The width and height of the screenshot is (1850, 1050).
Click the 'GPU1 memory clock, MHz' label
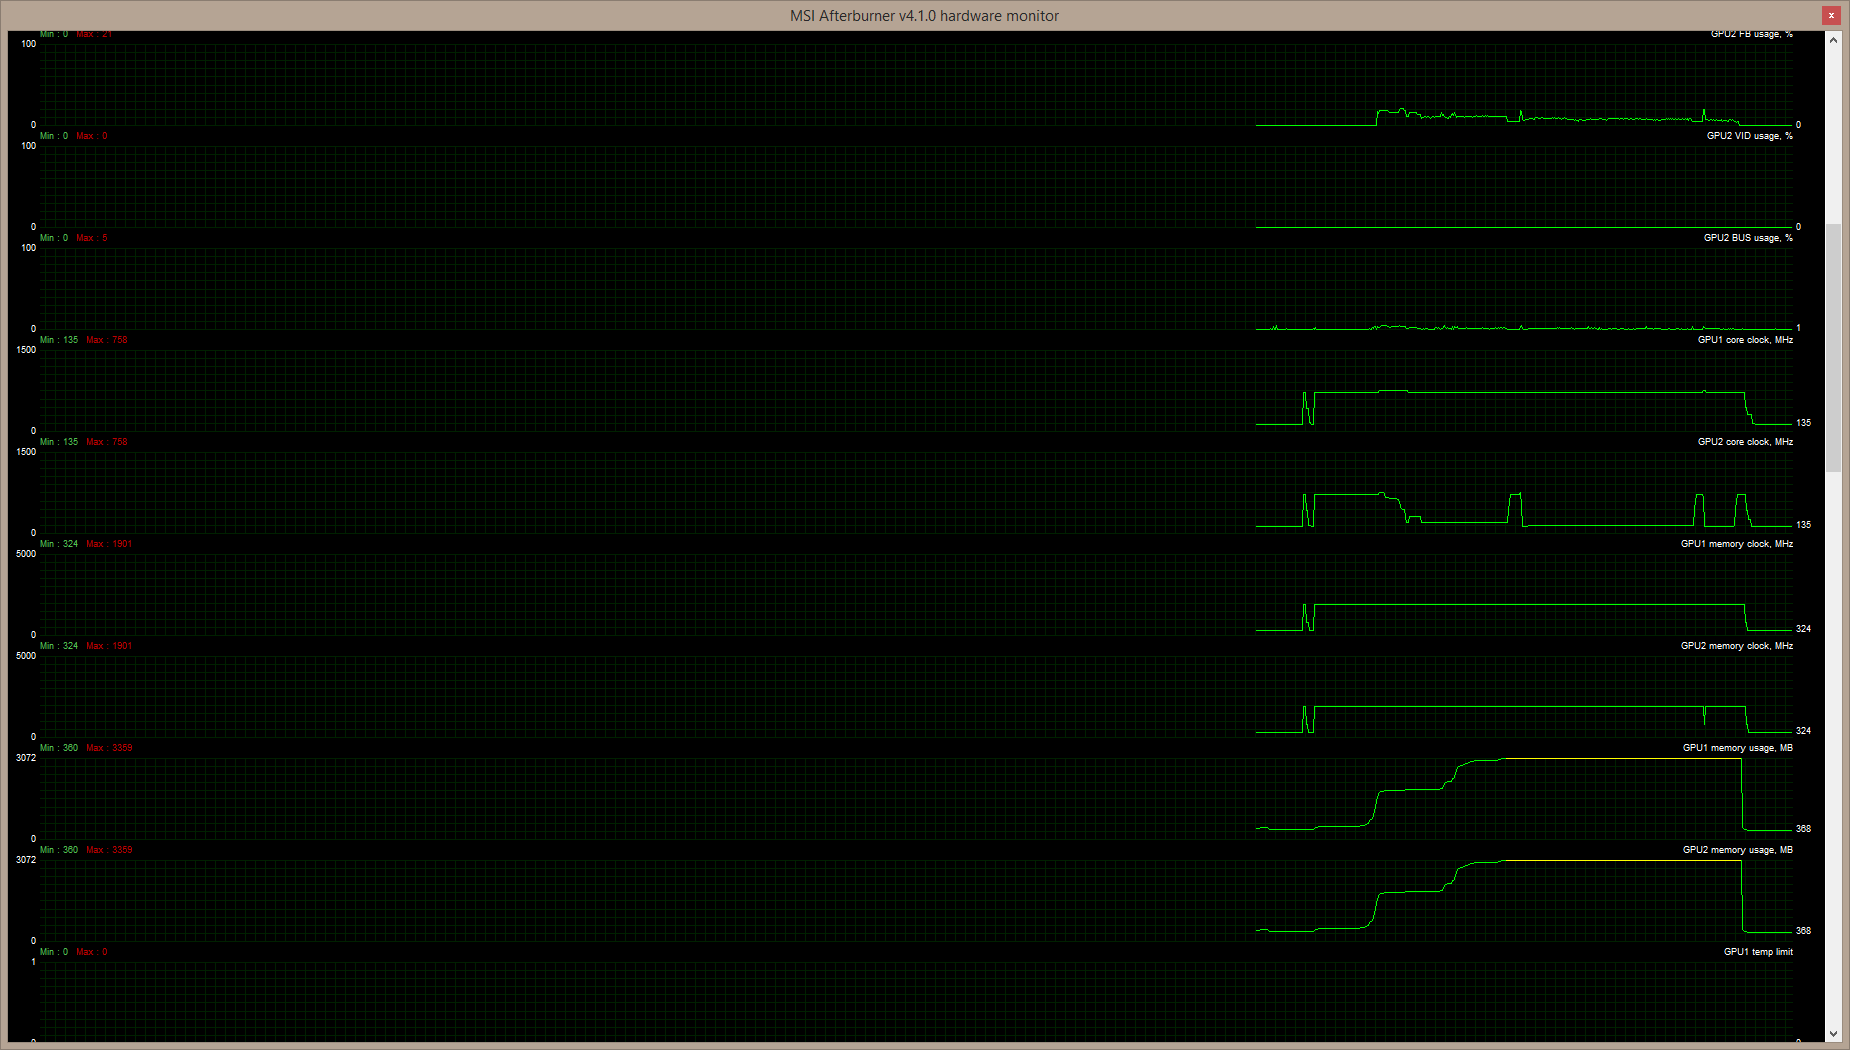(x=1736, y=544)
